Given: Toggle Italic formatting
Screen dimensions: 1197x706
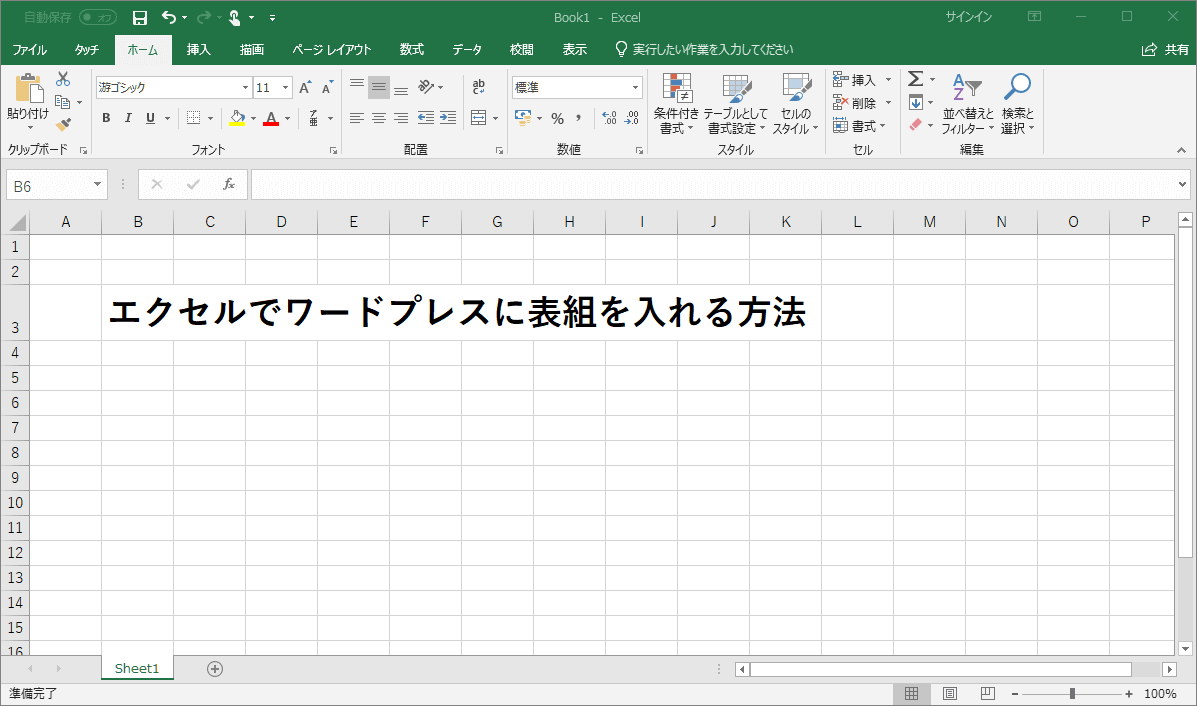Looking at the screenshot, I should [128, 118].
